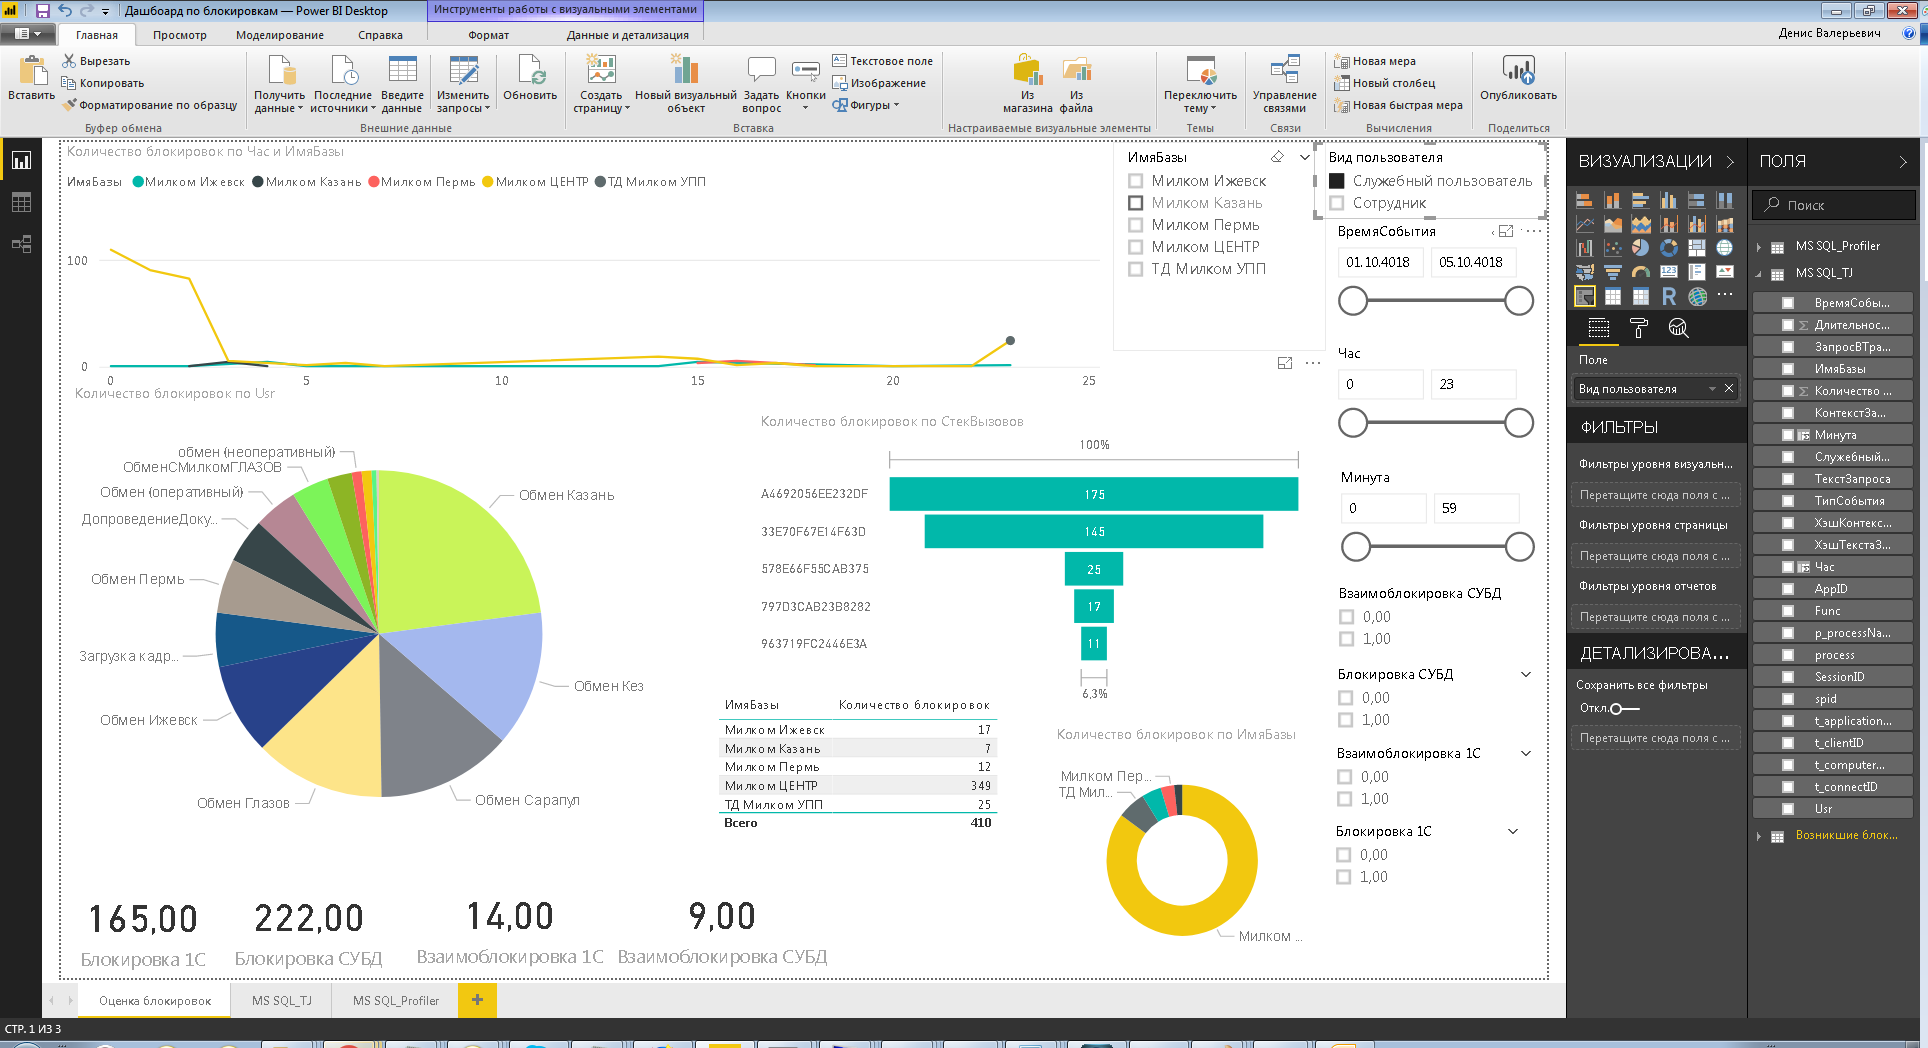Select the slicer visualization icon
Viewport: 1928px width, 1048px height.
[1585, 296]
